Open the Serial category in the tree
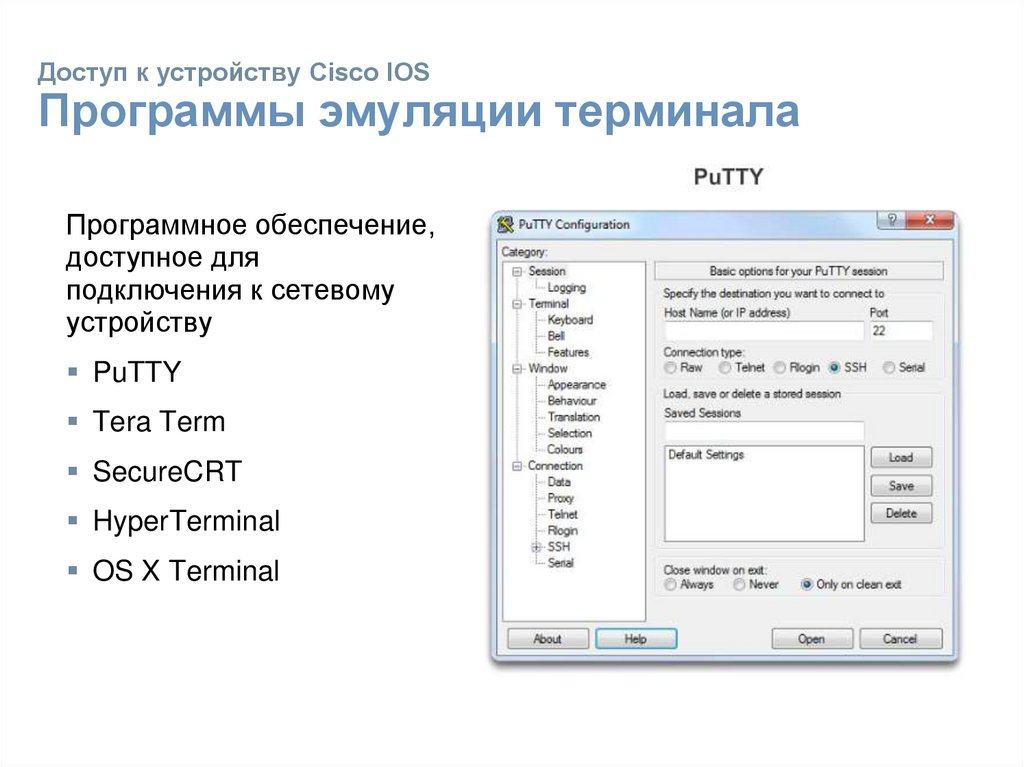Image resolution: width=1024 pixels, height=767 pixels. click(560, 563)
